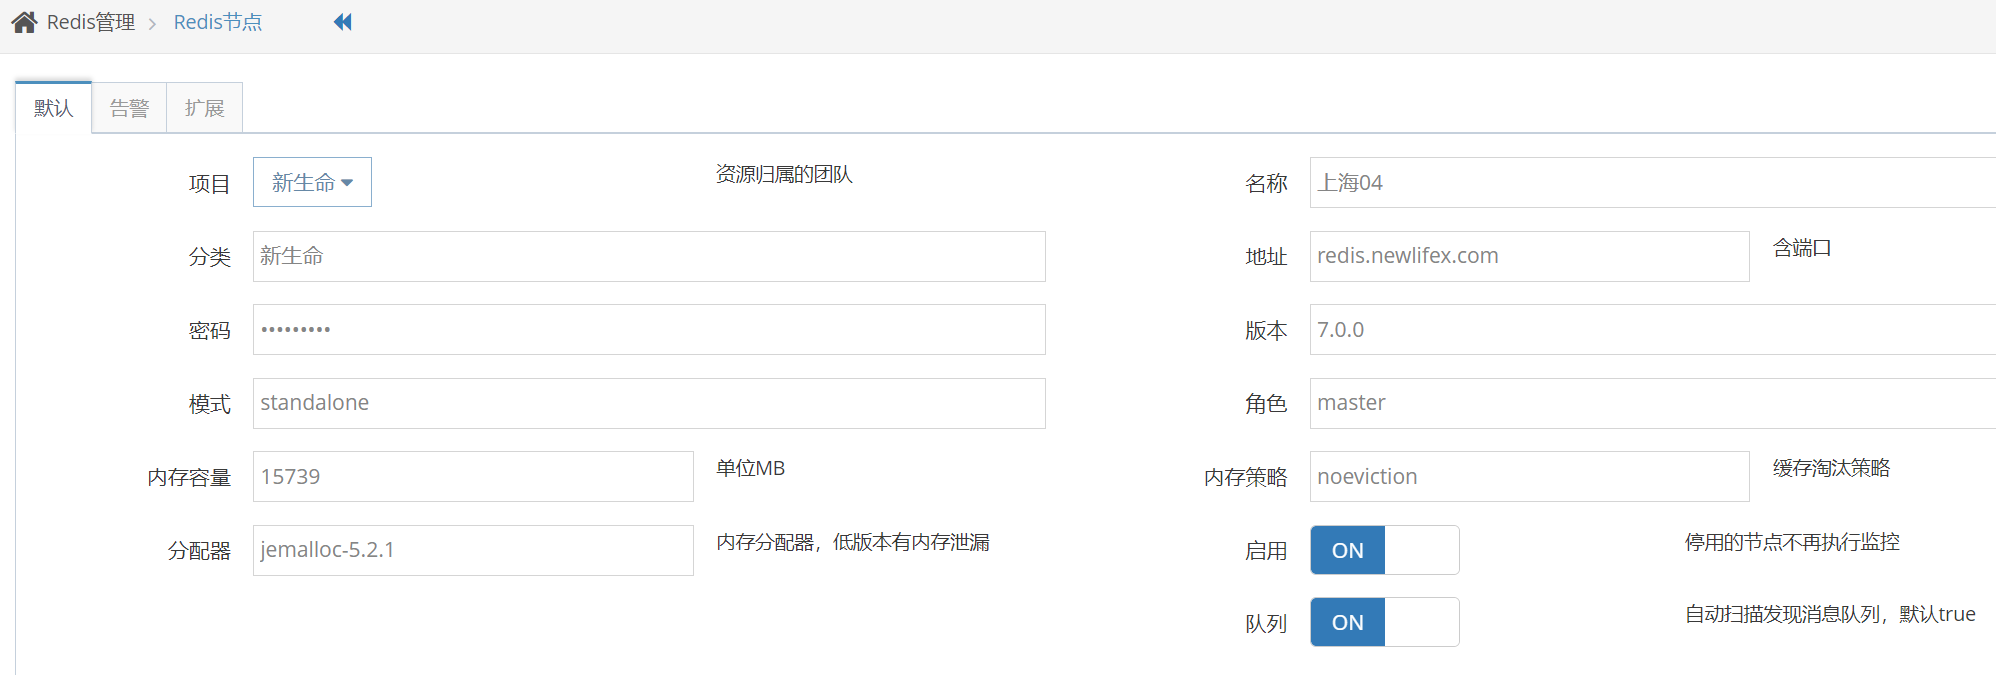Toggle the 启用 ON switch
This screenshot has width=1996, height=675.
(1384, 550)
